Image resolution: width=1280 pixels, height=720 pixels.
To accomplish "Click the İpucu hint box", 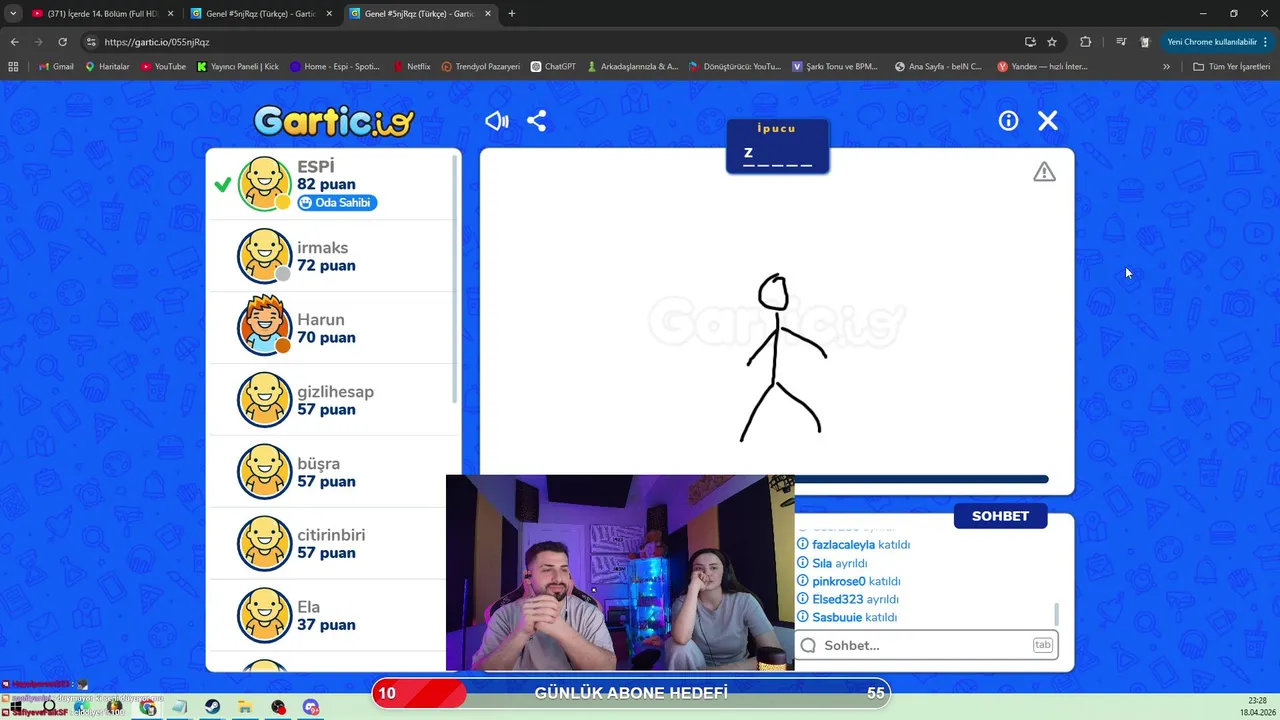I will coord(778,146).
